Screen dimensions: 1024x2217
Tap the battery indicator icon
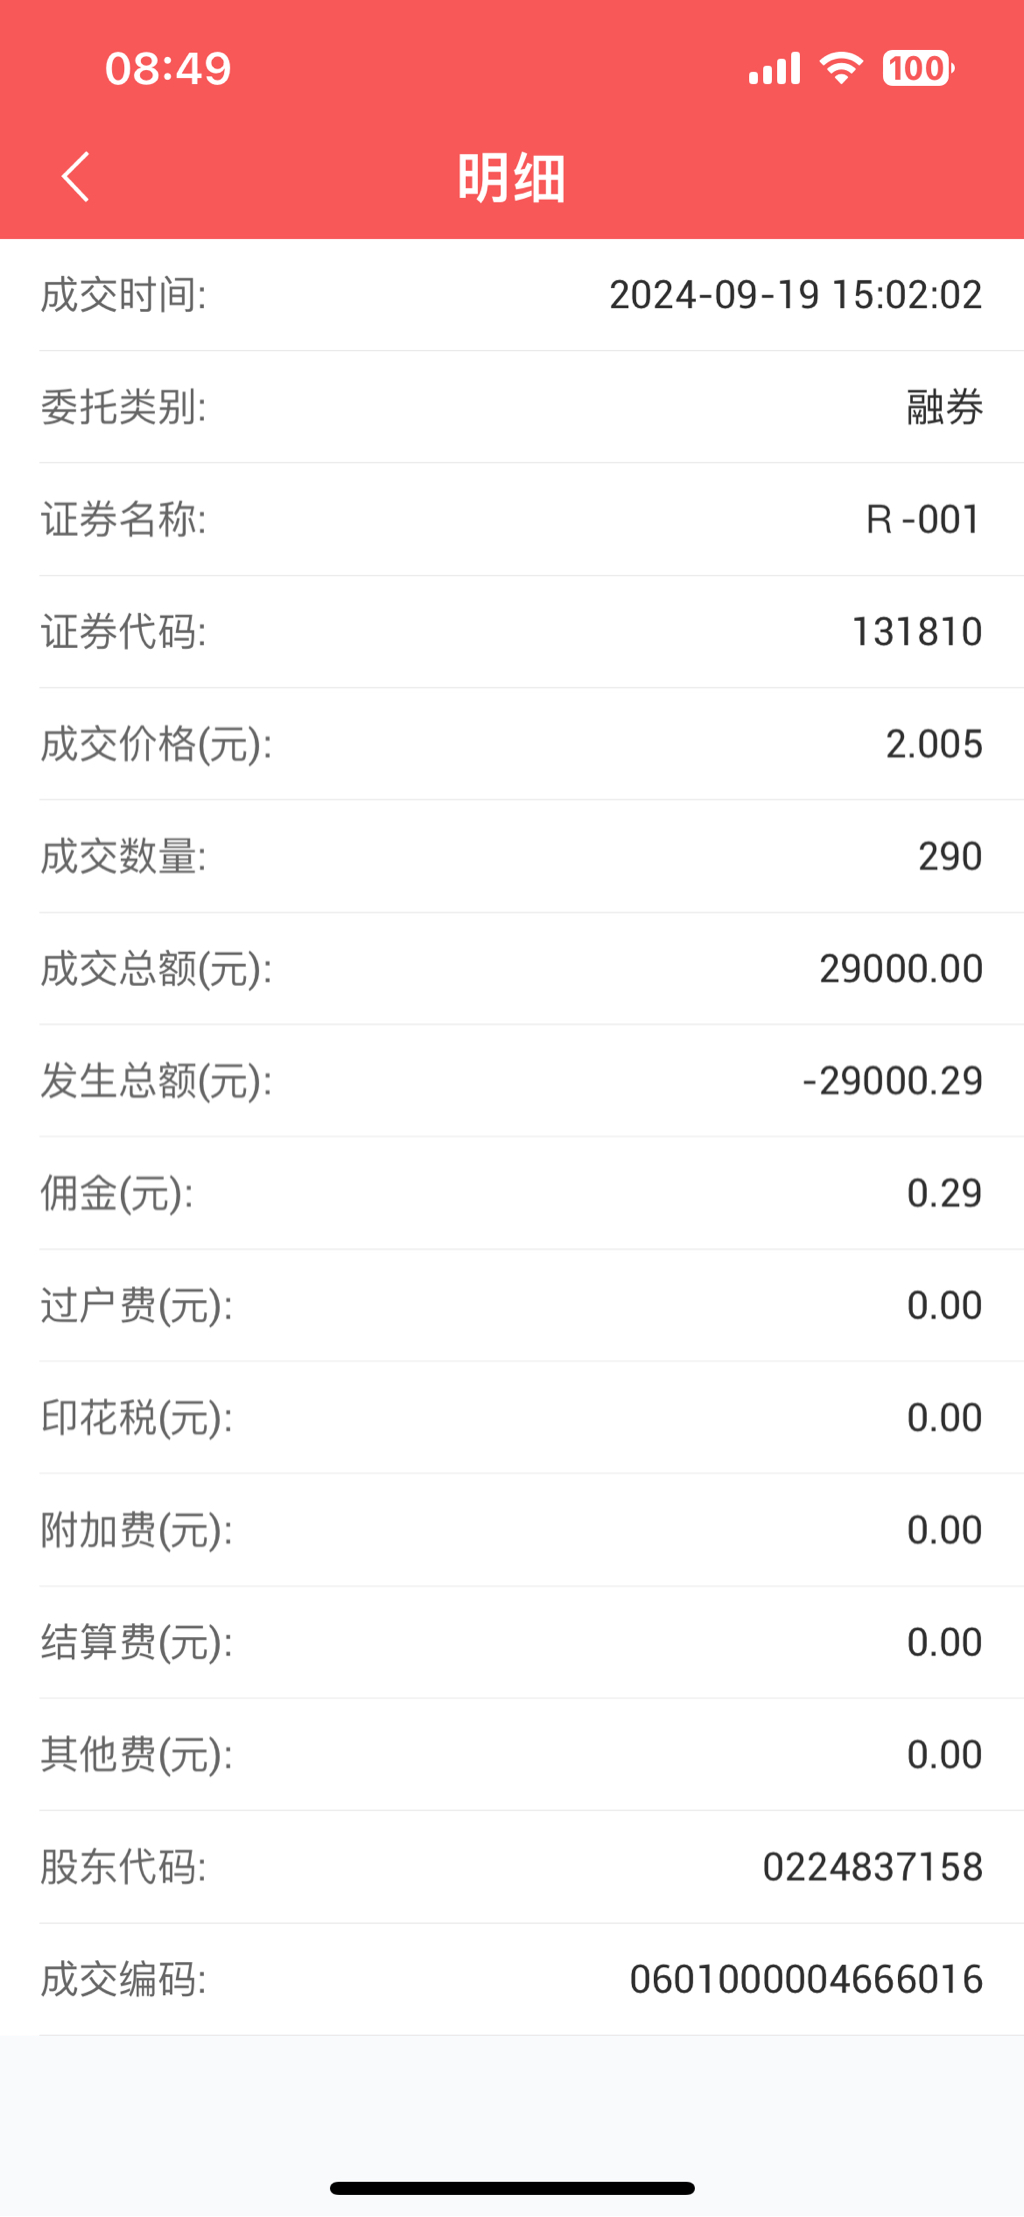(918, 68)
